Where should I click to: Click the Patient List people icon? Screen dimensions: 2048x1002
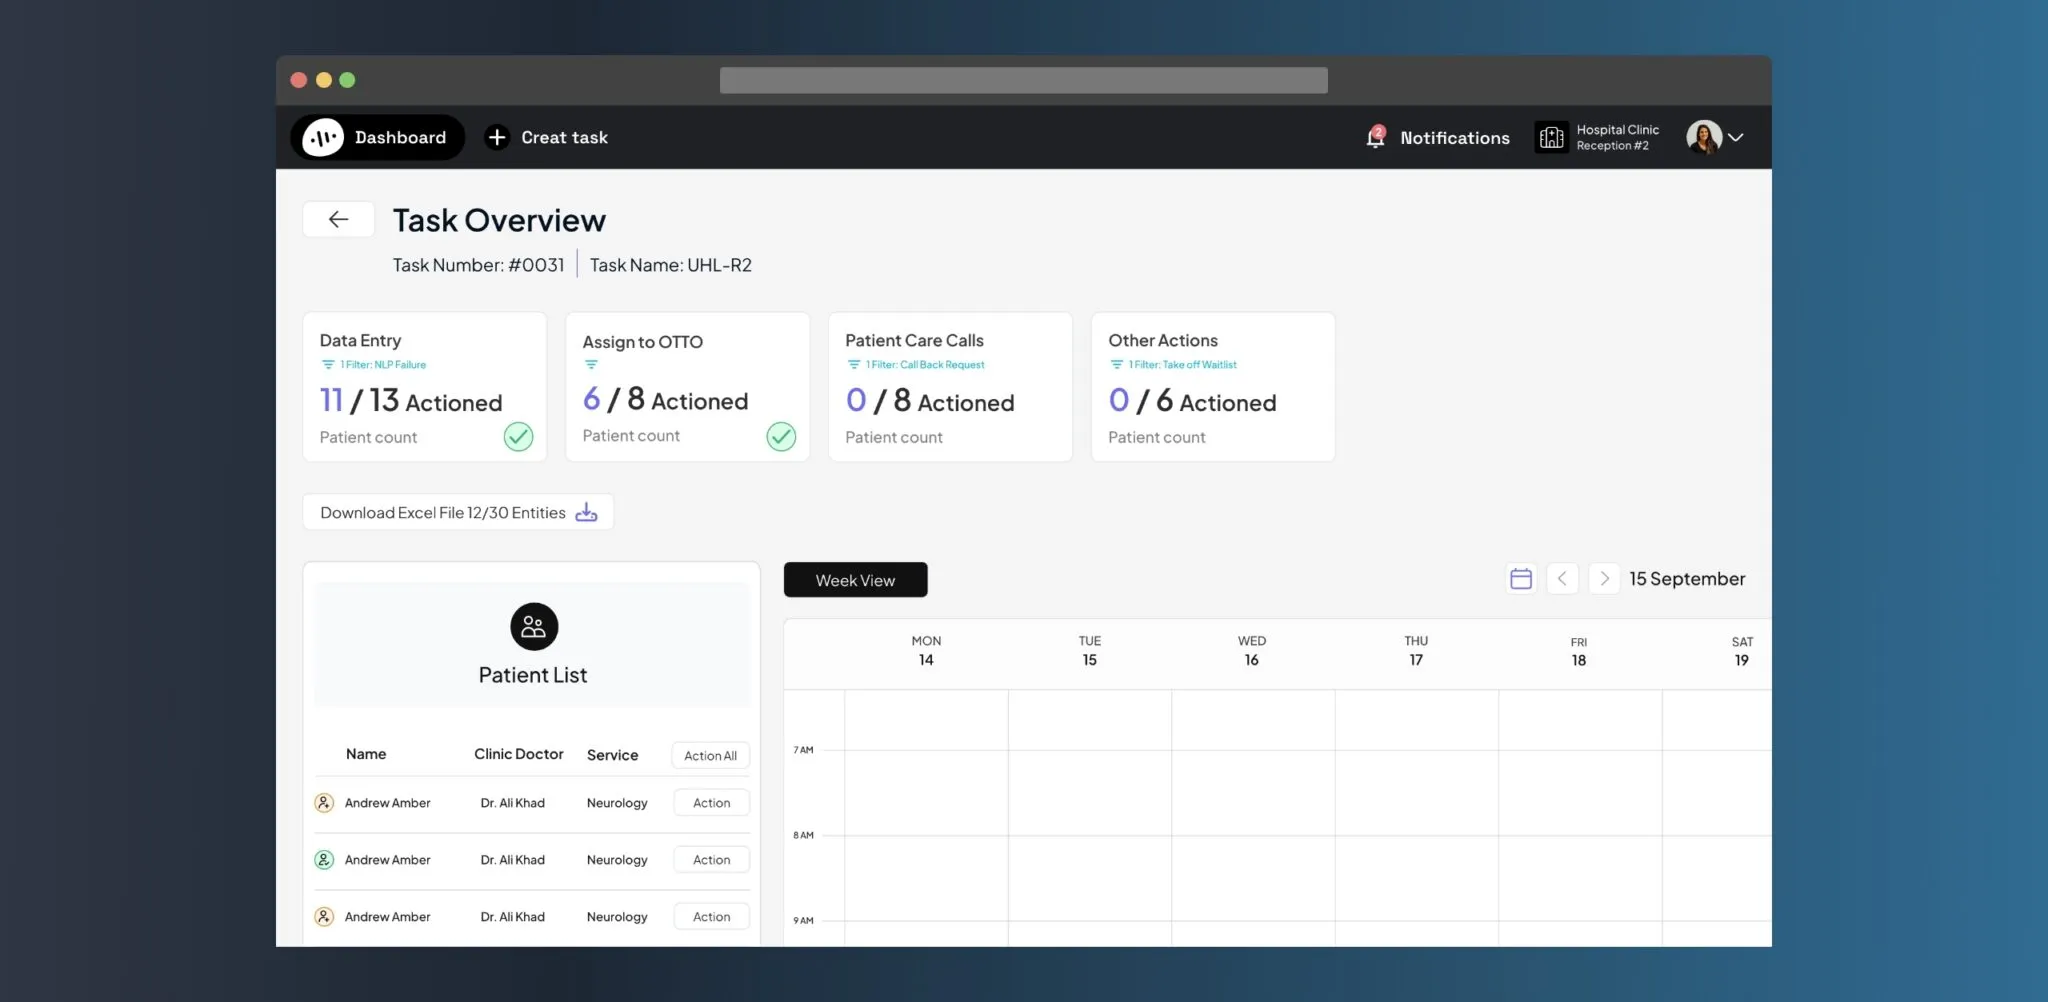pos(534,627)
